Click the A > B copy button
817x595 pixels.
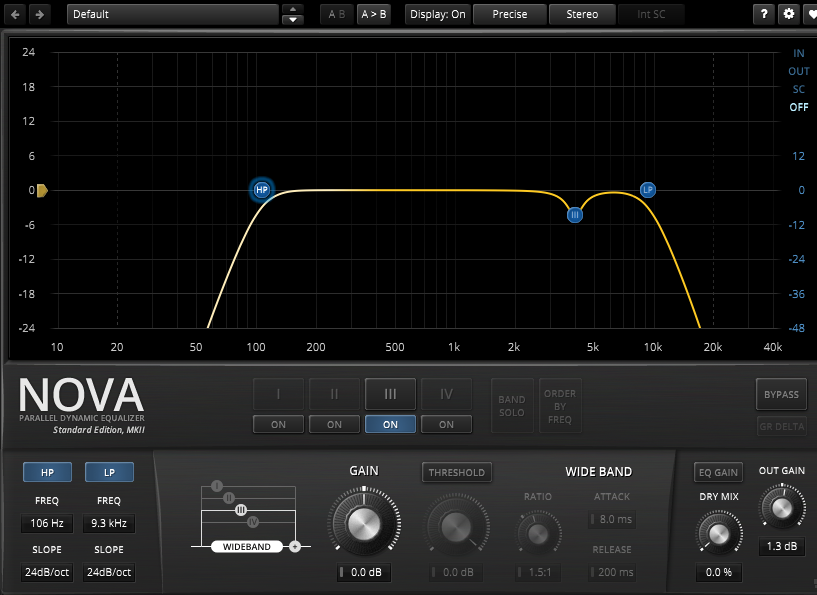click(374, 15)
